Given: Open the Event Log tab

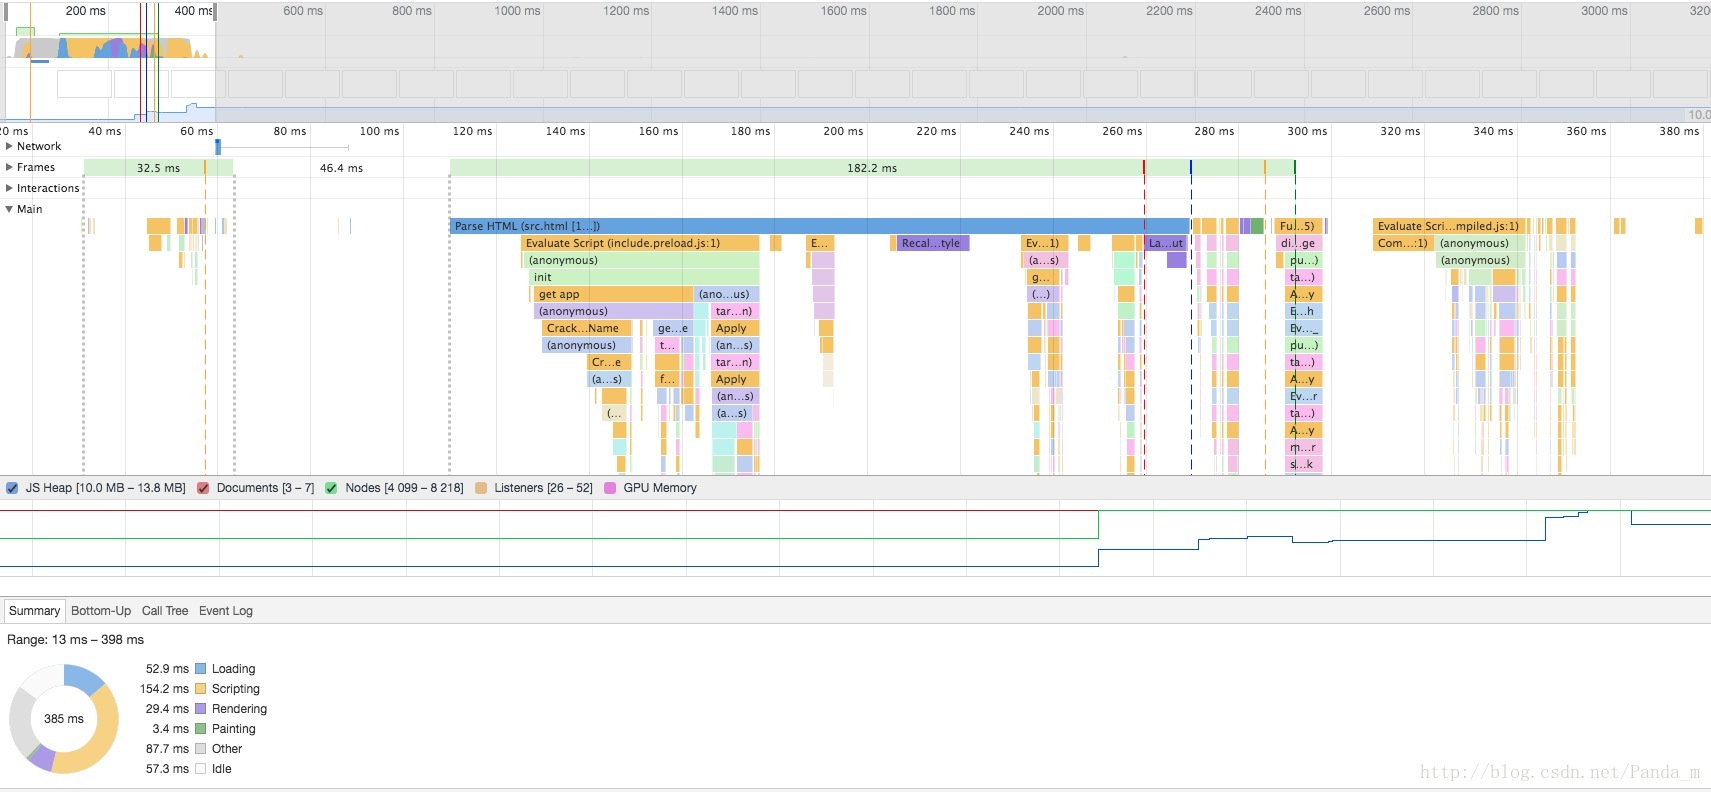Looking at the screenshot, I should coord(226,611).
